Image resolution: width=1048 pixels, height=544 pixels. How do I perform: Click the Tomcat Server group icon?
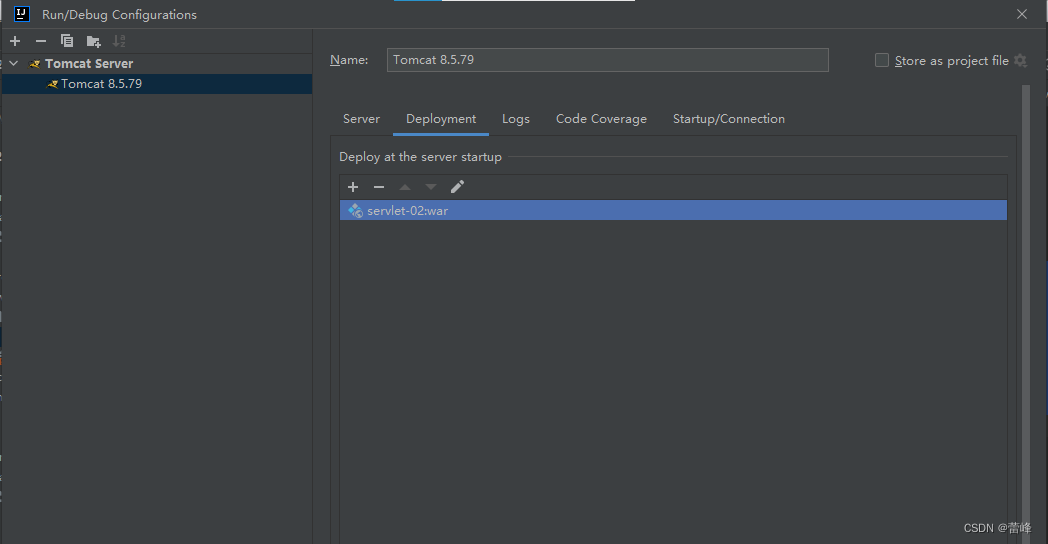pos(35,64)
